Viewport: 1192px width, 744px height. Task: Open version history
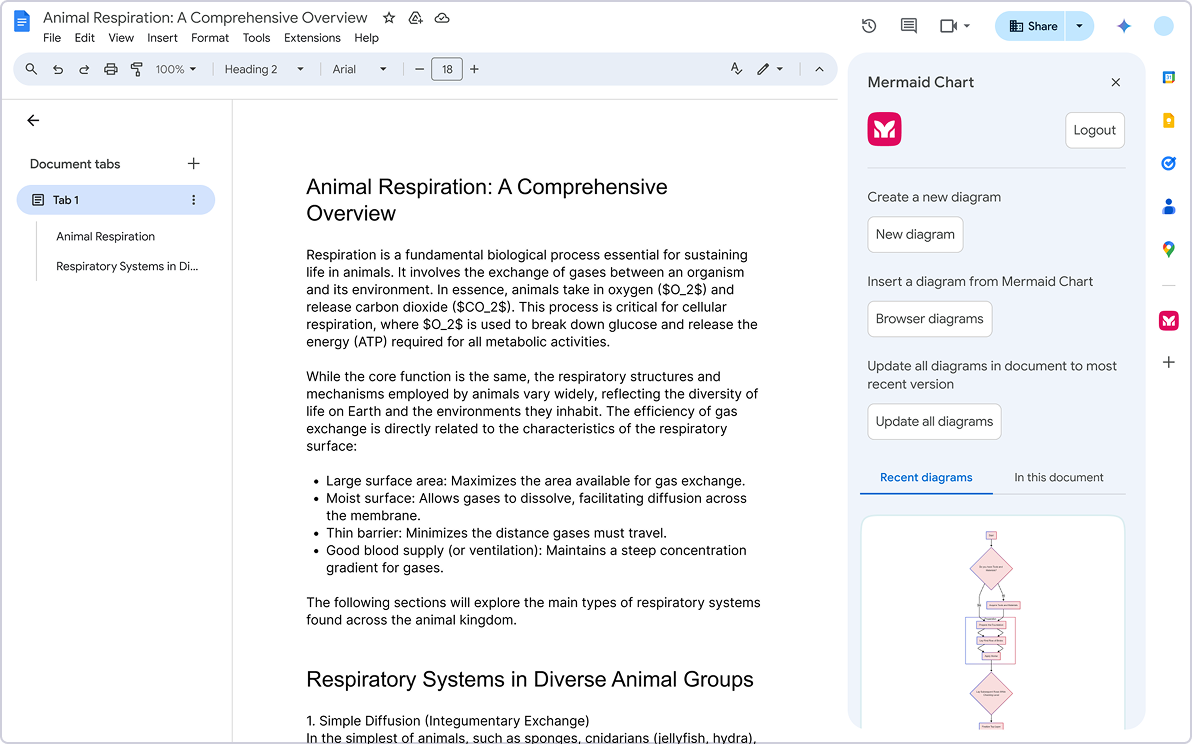868,26
